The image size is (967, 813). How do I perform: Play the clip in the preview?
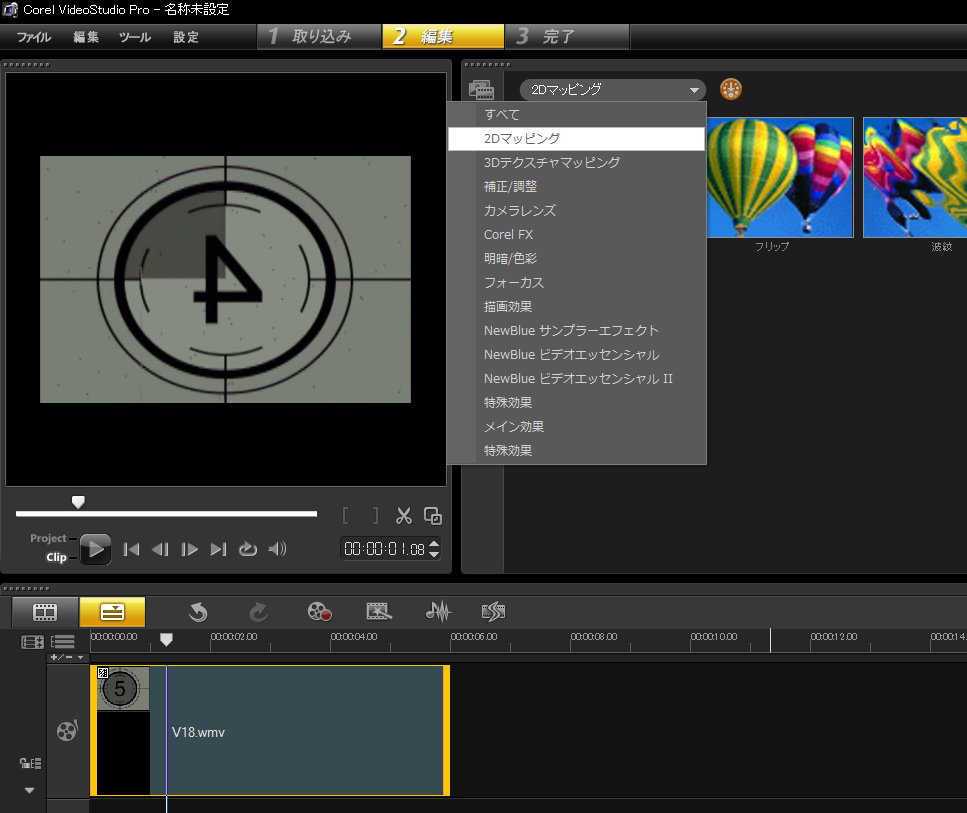tap(96, 549)
